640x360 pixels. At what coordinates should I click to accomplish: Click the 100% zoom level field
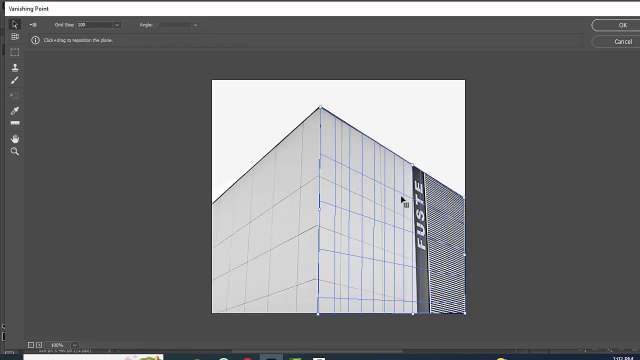point(58,345)
